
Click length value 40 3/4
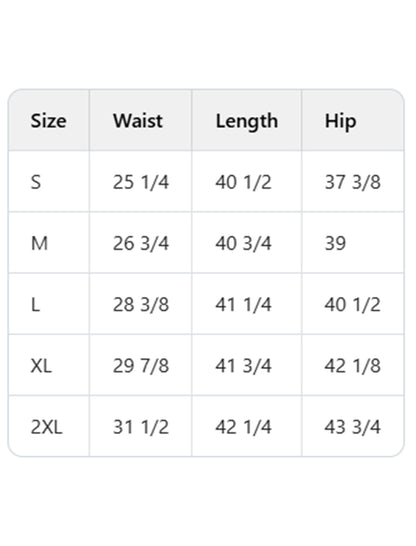243,243
